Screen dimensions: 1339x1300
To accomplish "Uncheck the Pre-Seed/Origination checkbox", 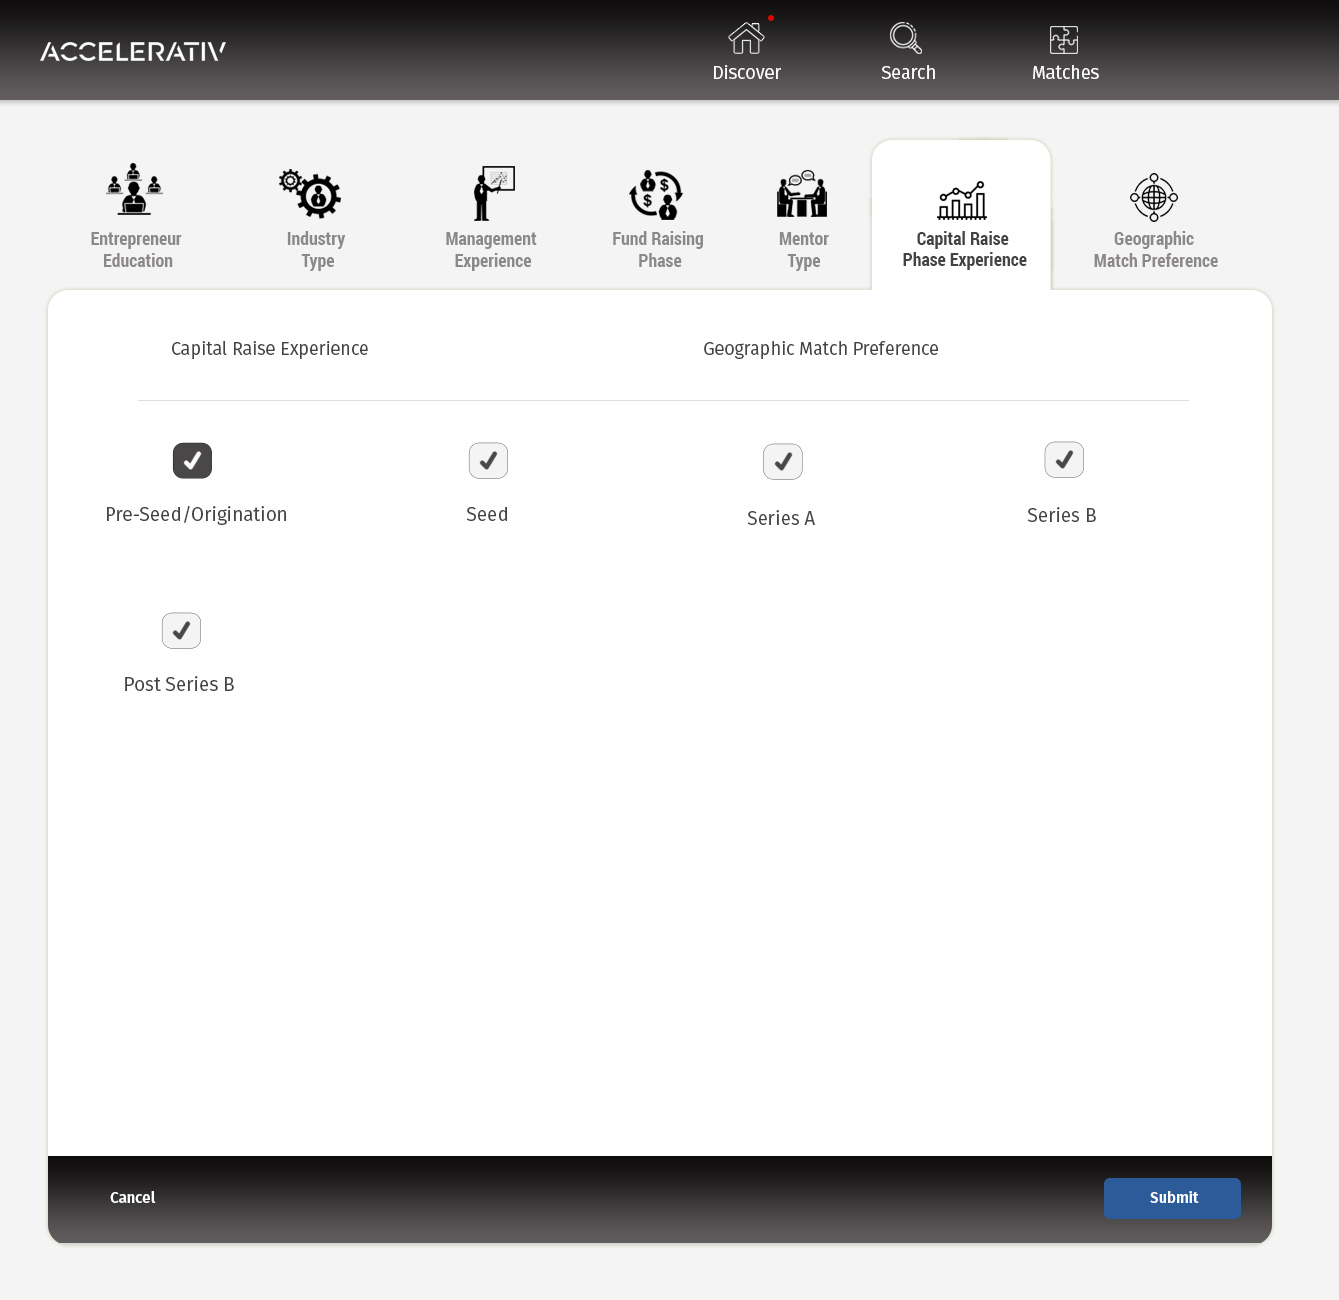I will (192, 461).
